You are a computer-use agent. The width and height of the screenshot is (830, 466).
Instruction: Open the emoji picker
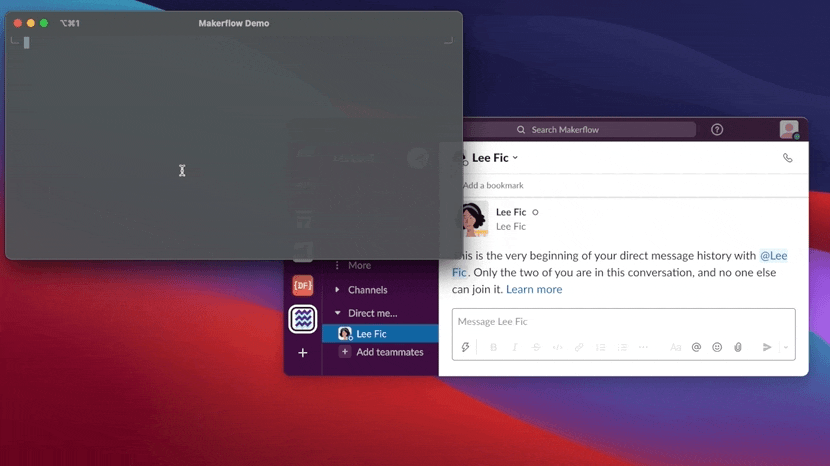[717, 347]
